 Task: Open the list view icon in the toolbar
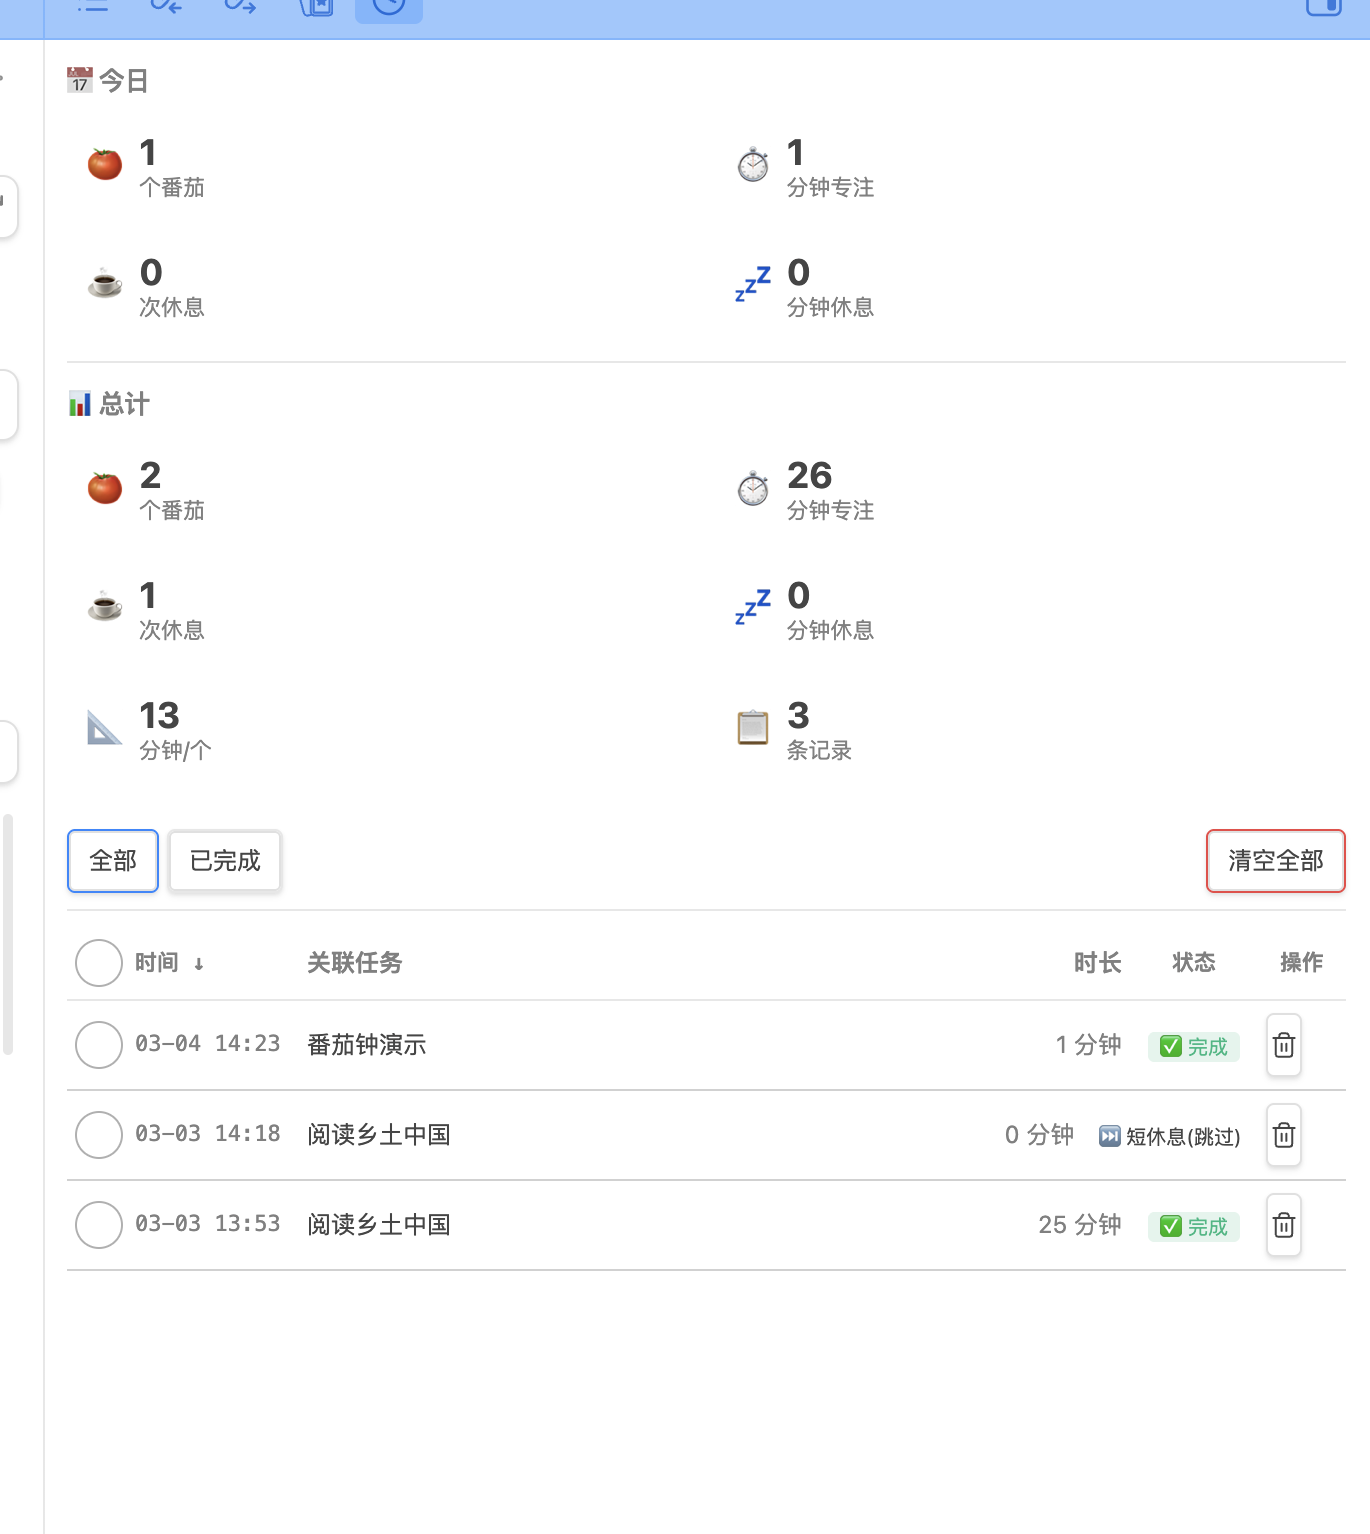93,6
